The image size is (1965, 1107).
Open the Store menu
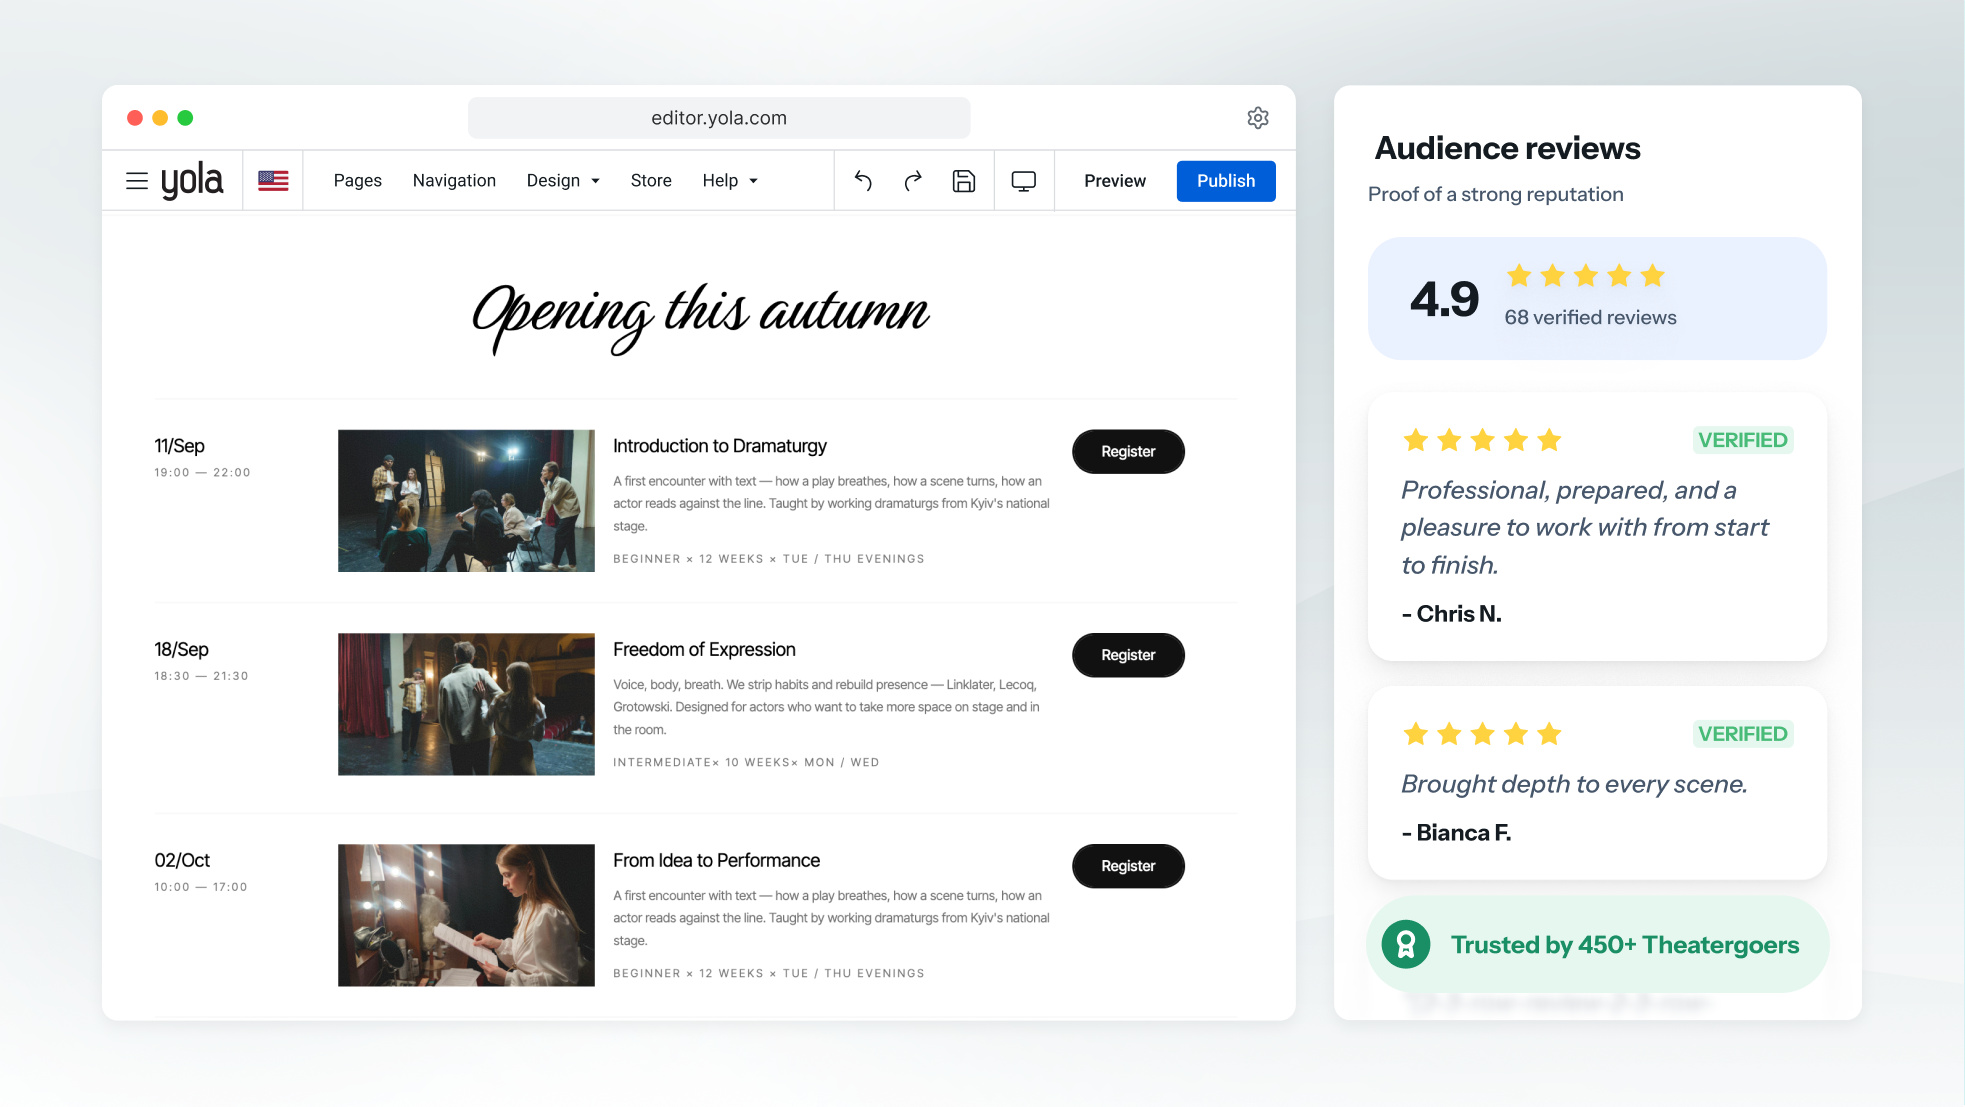(x=651, y=181)
